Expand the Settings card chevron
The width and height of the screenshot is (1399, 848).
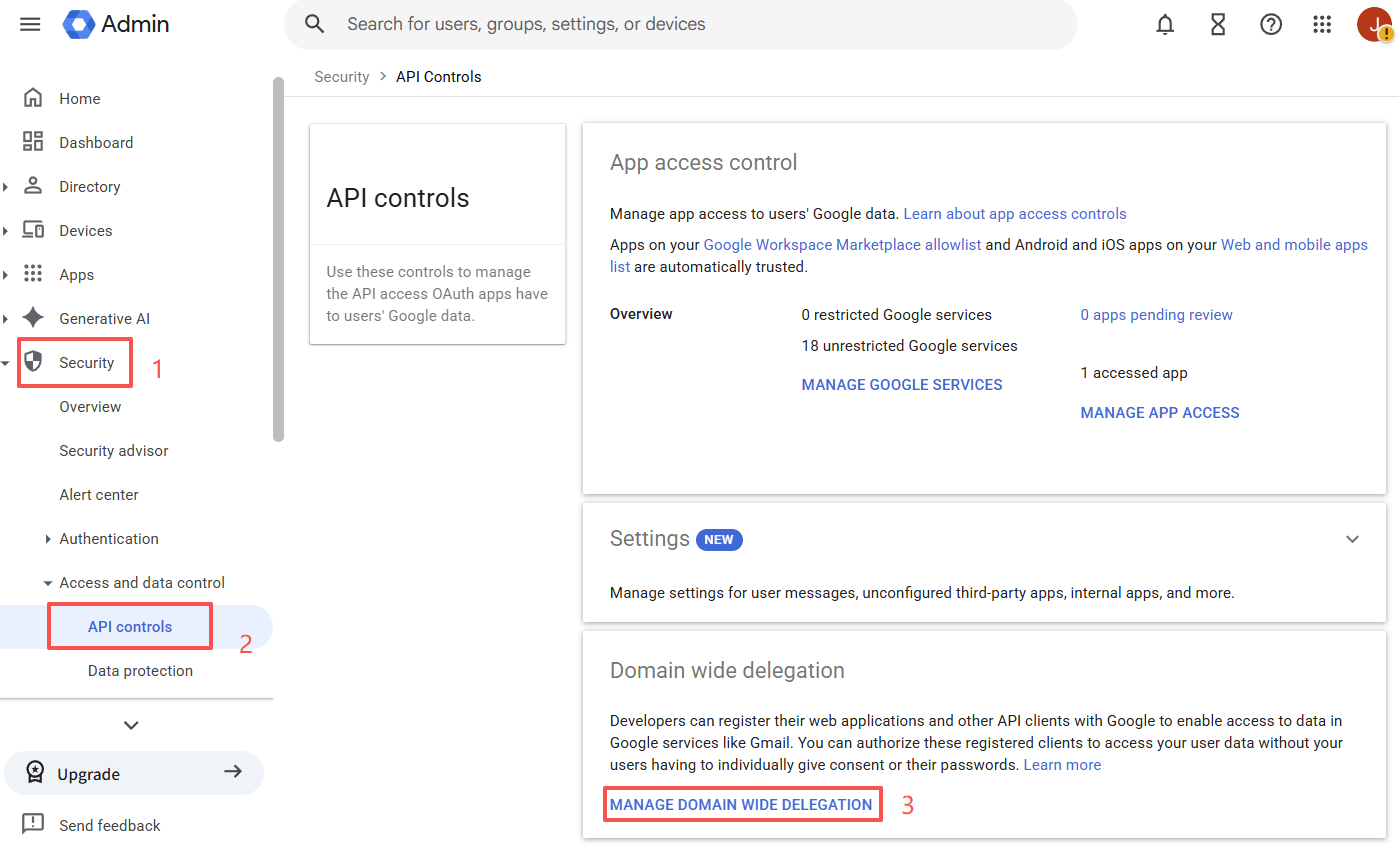tap(1352, 539)
